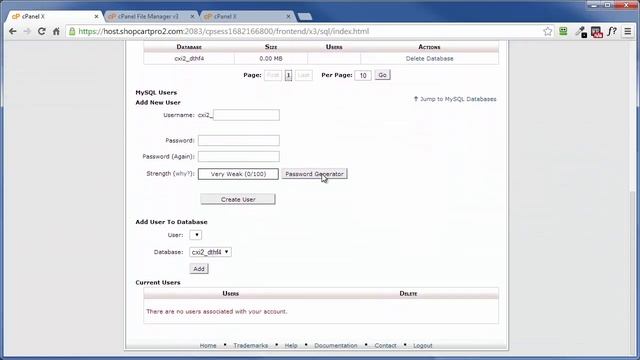Click the f? font extension icon

point(612,31)
